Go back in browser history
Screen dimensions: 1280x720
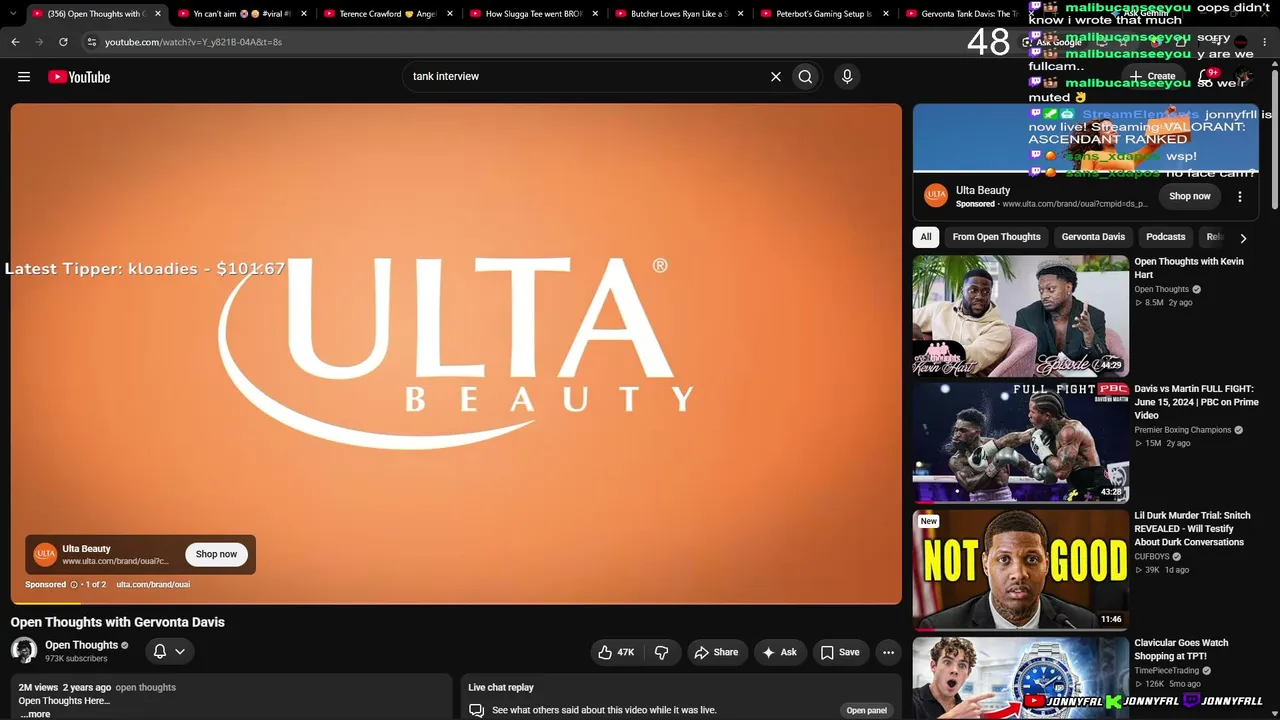[15, 42]
